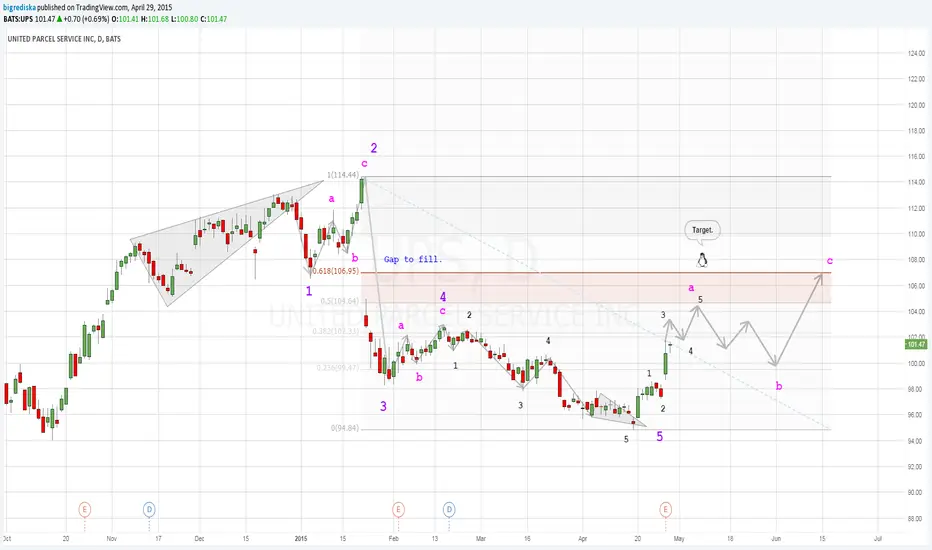932x550 pixels.
Task: Click the purple wave 4 label in mid-February
Action: point(443,297)
